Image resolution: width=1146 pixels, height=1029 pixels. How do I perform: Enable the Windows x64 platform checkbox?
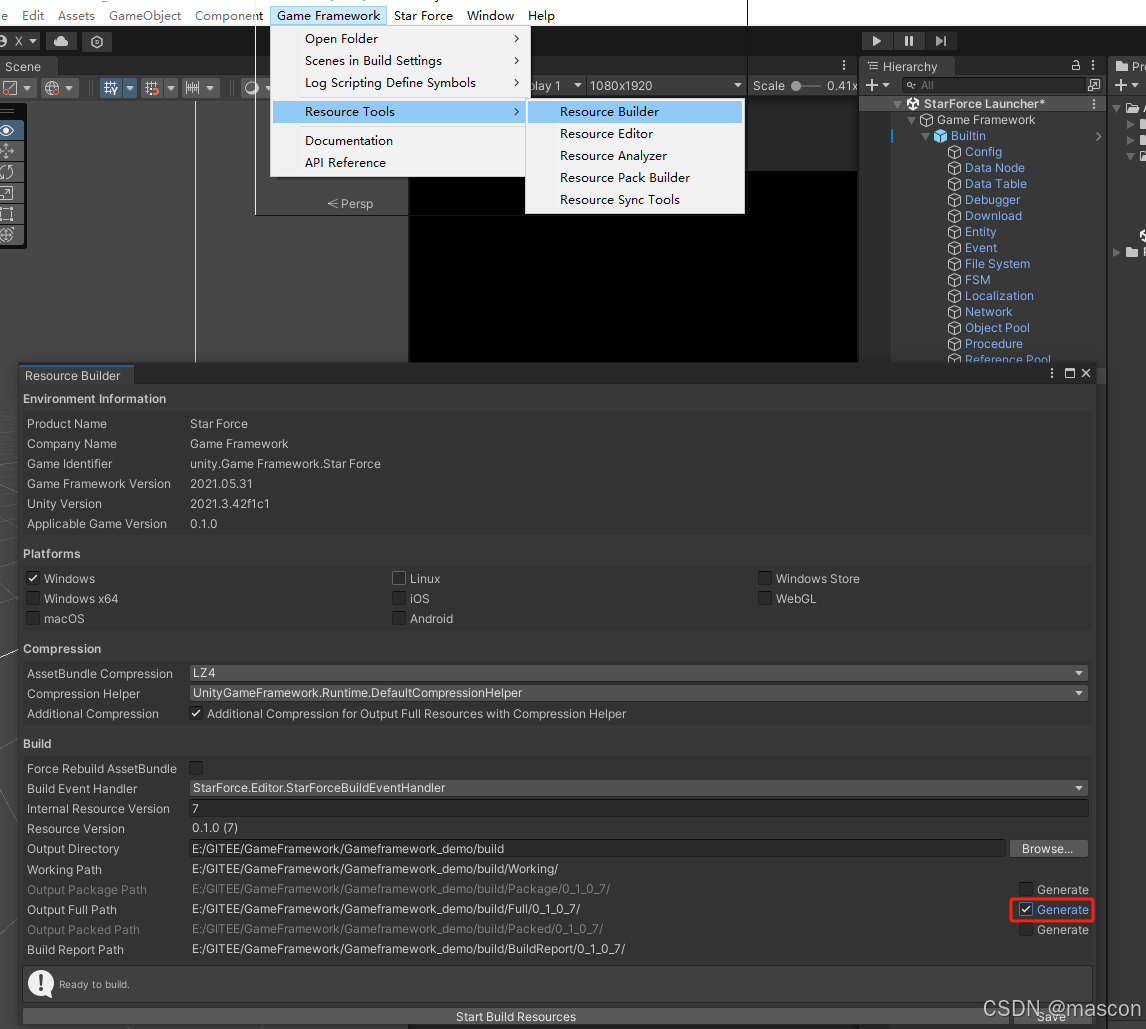pos(33,598)
